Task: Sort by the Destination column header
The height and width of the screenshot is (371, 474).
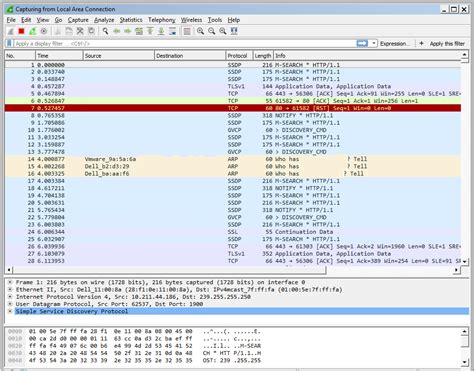Action: [190, 56]
